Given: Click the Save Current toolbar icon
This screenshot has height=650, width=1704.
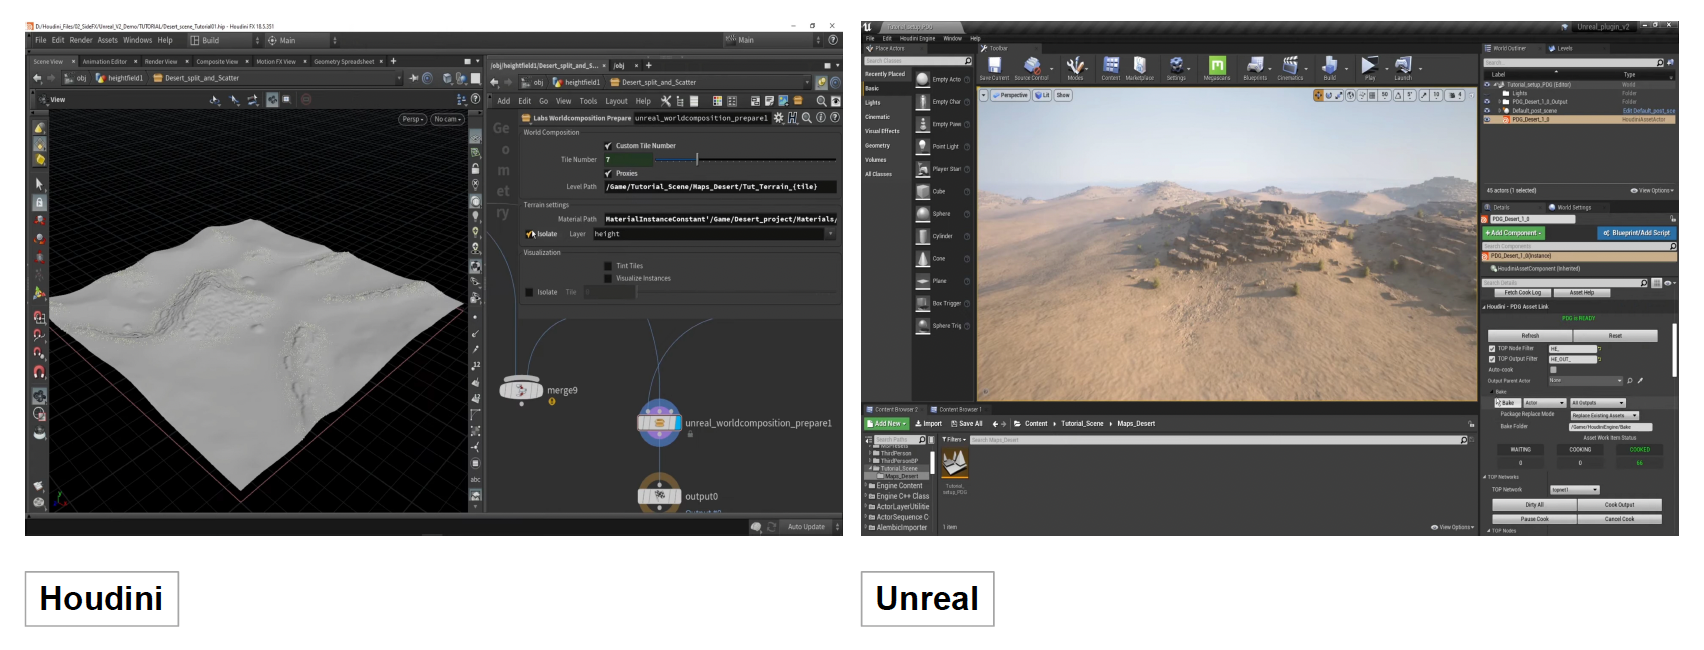Looking at the screenshot, I should coord(994,67).
